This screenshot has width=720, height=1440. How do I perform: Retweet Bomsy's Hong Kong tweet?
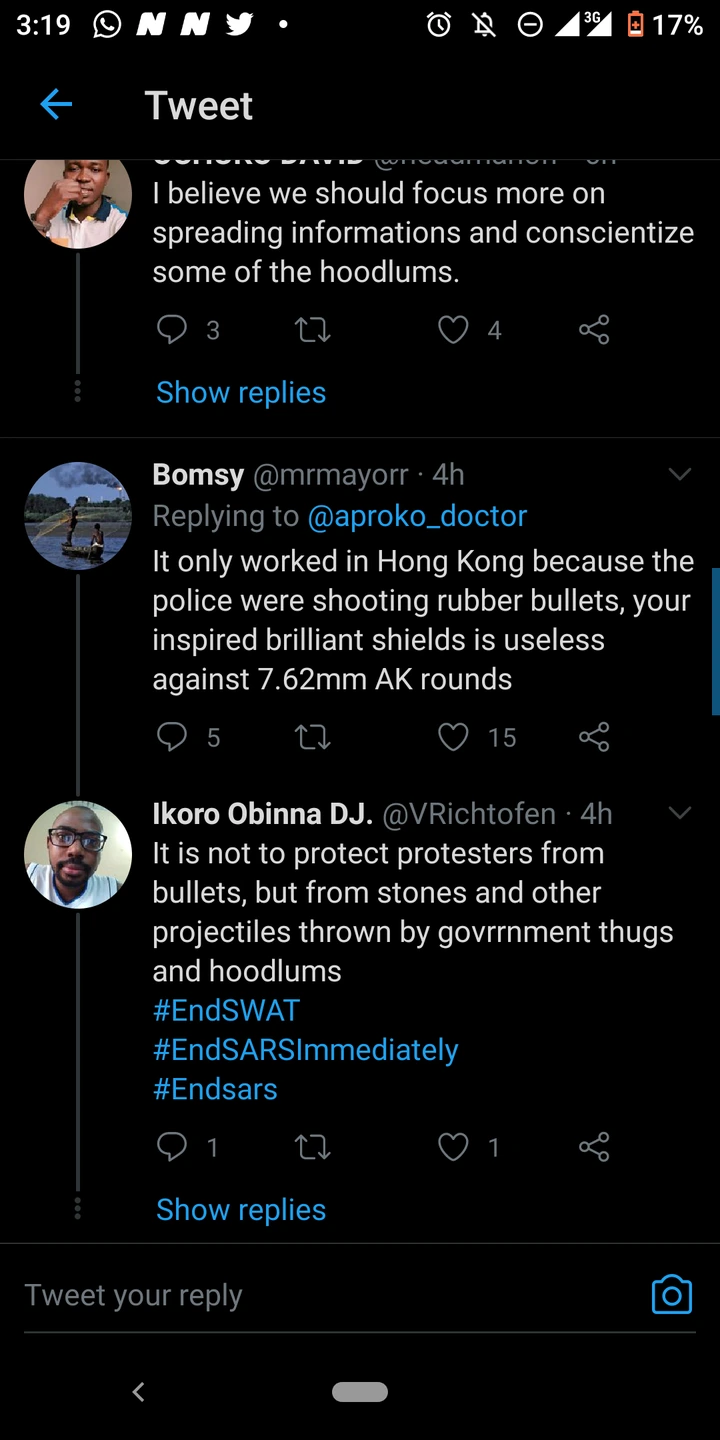(x=313, y=737)
